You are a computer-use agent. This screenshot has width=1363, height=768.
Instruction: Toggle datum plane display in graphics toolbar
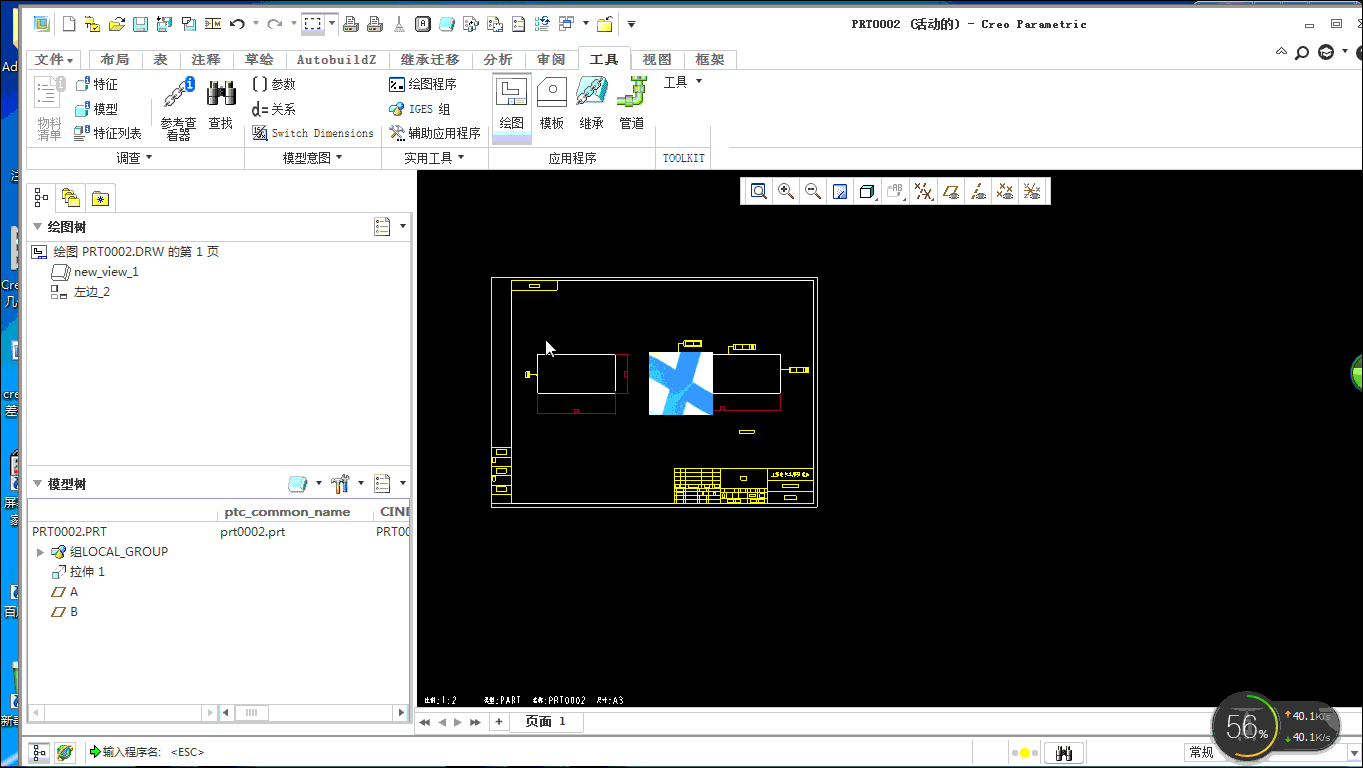[951, 191]
